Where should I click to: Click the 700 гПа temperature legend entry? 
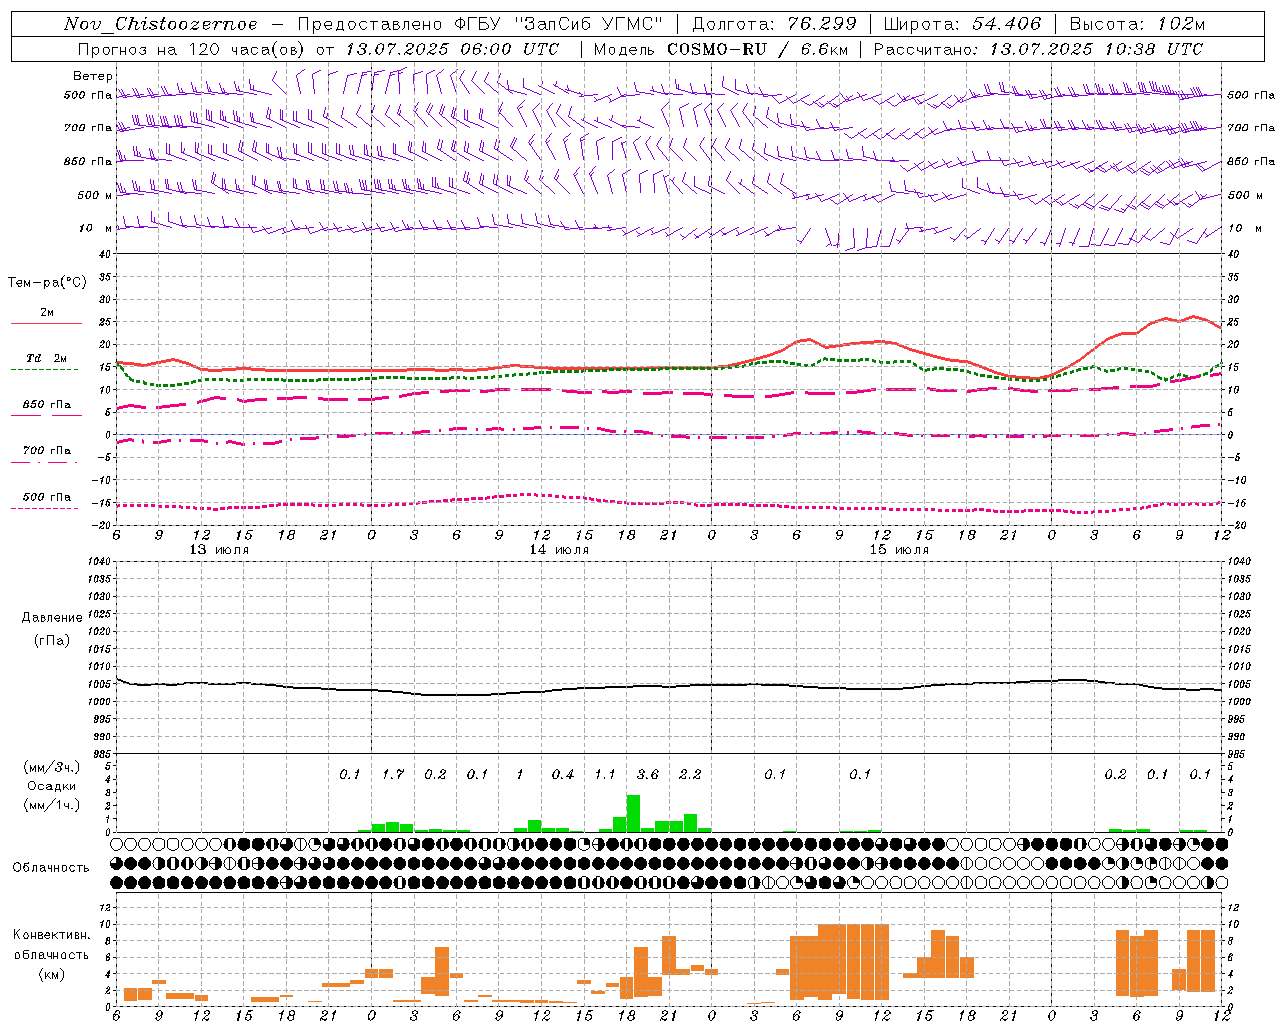(x=47, y=451)
